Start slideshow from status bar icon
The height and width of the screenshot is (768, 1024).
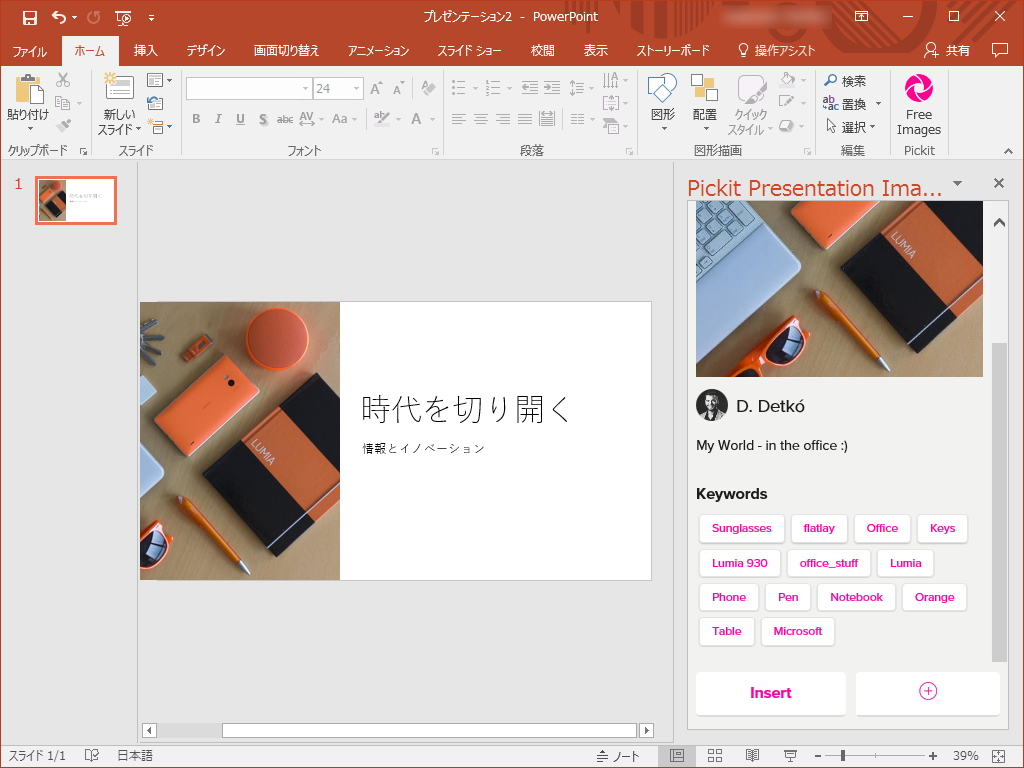790,756
